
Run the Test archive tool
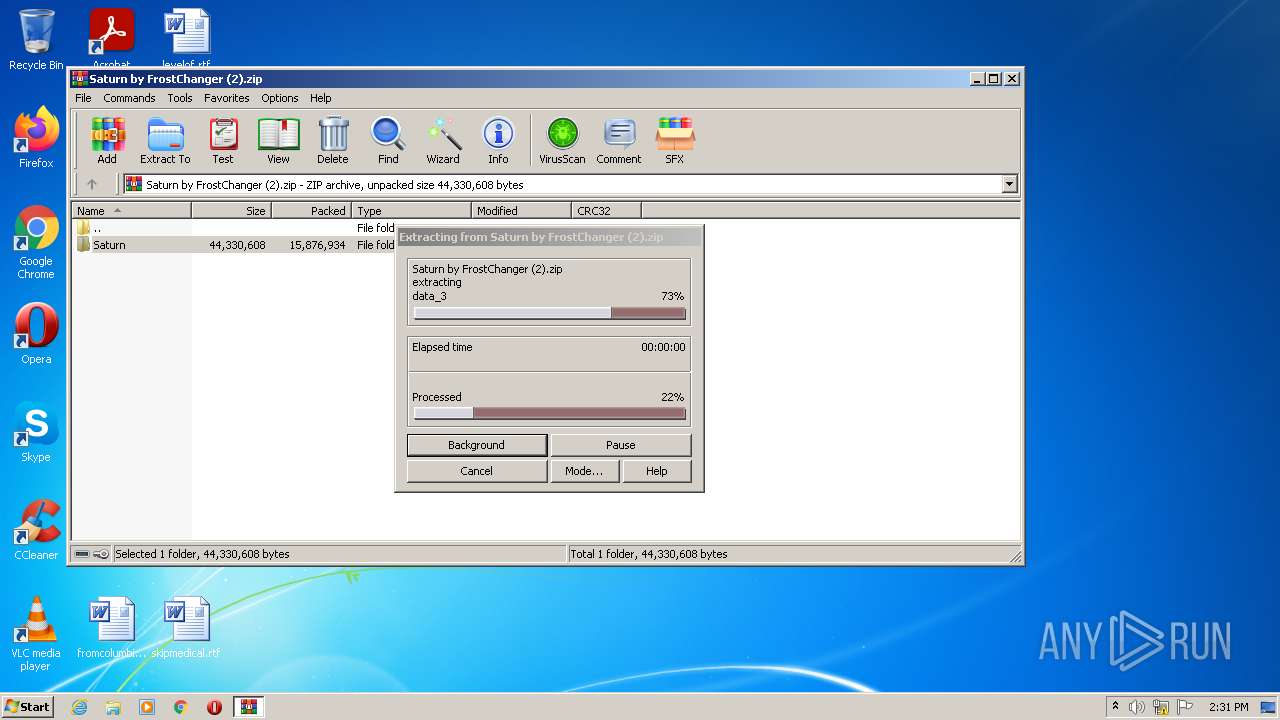click(x=223, y=140)
